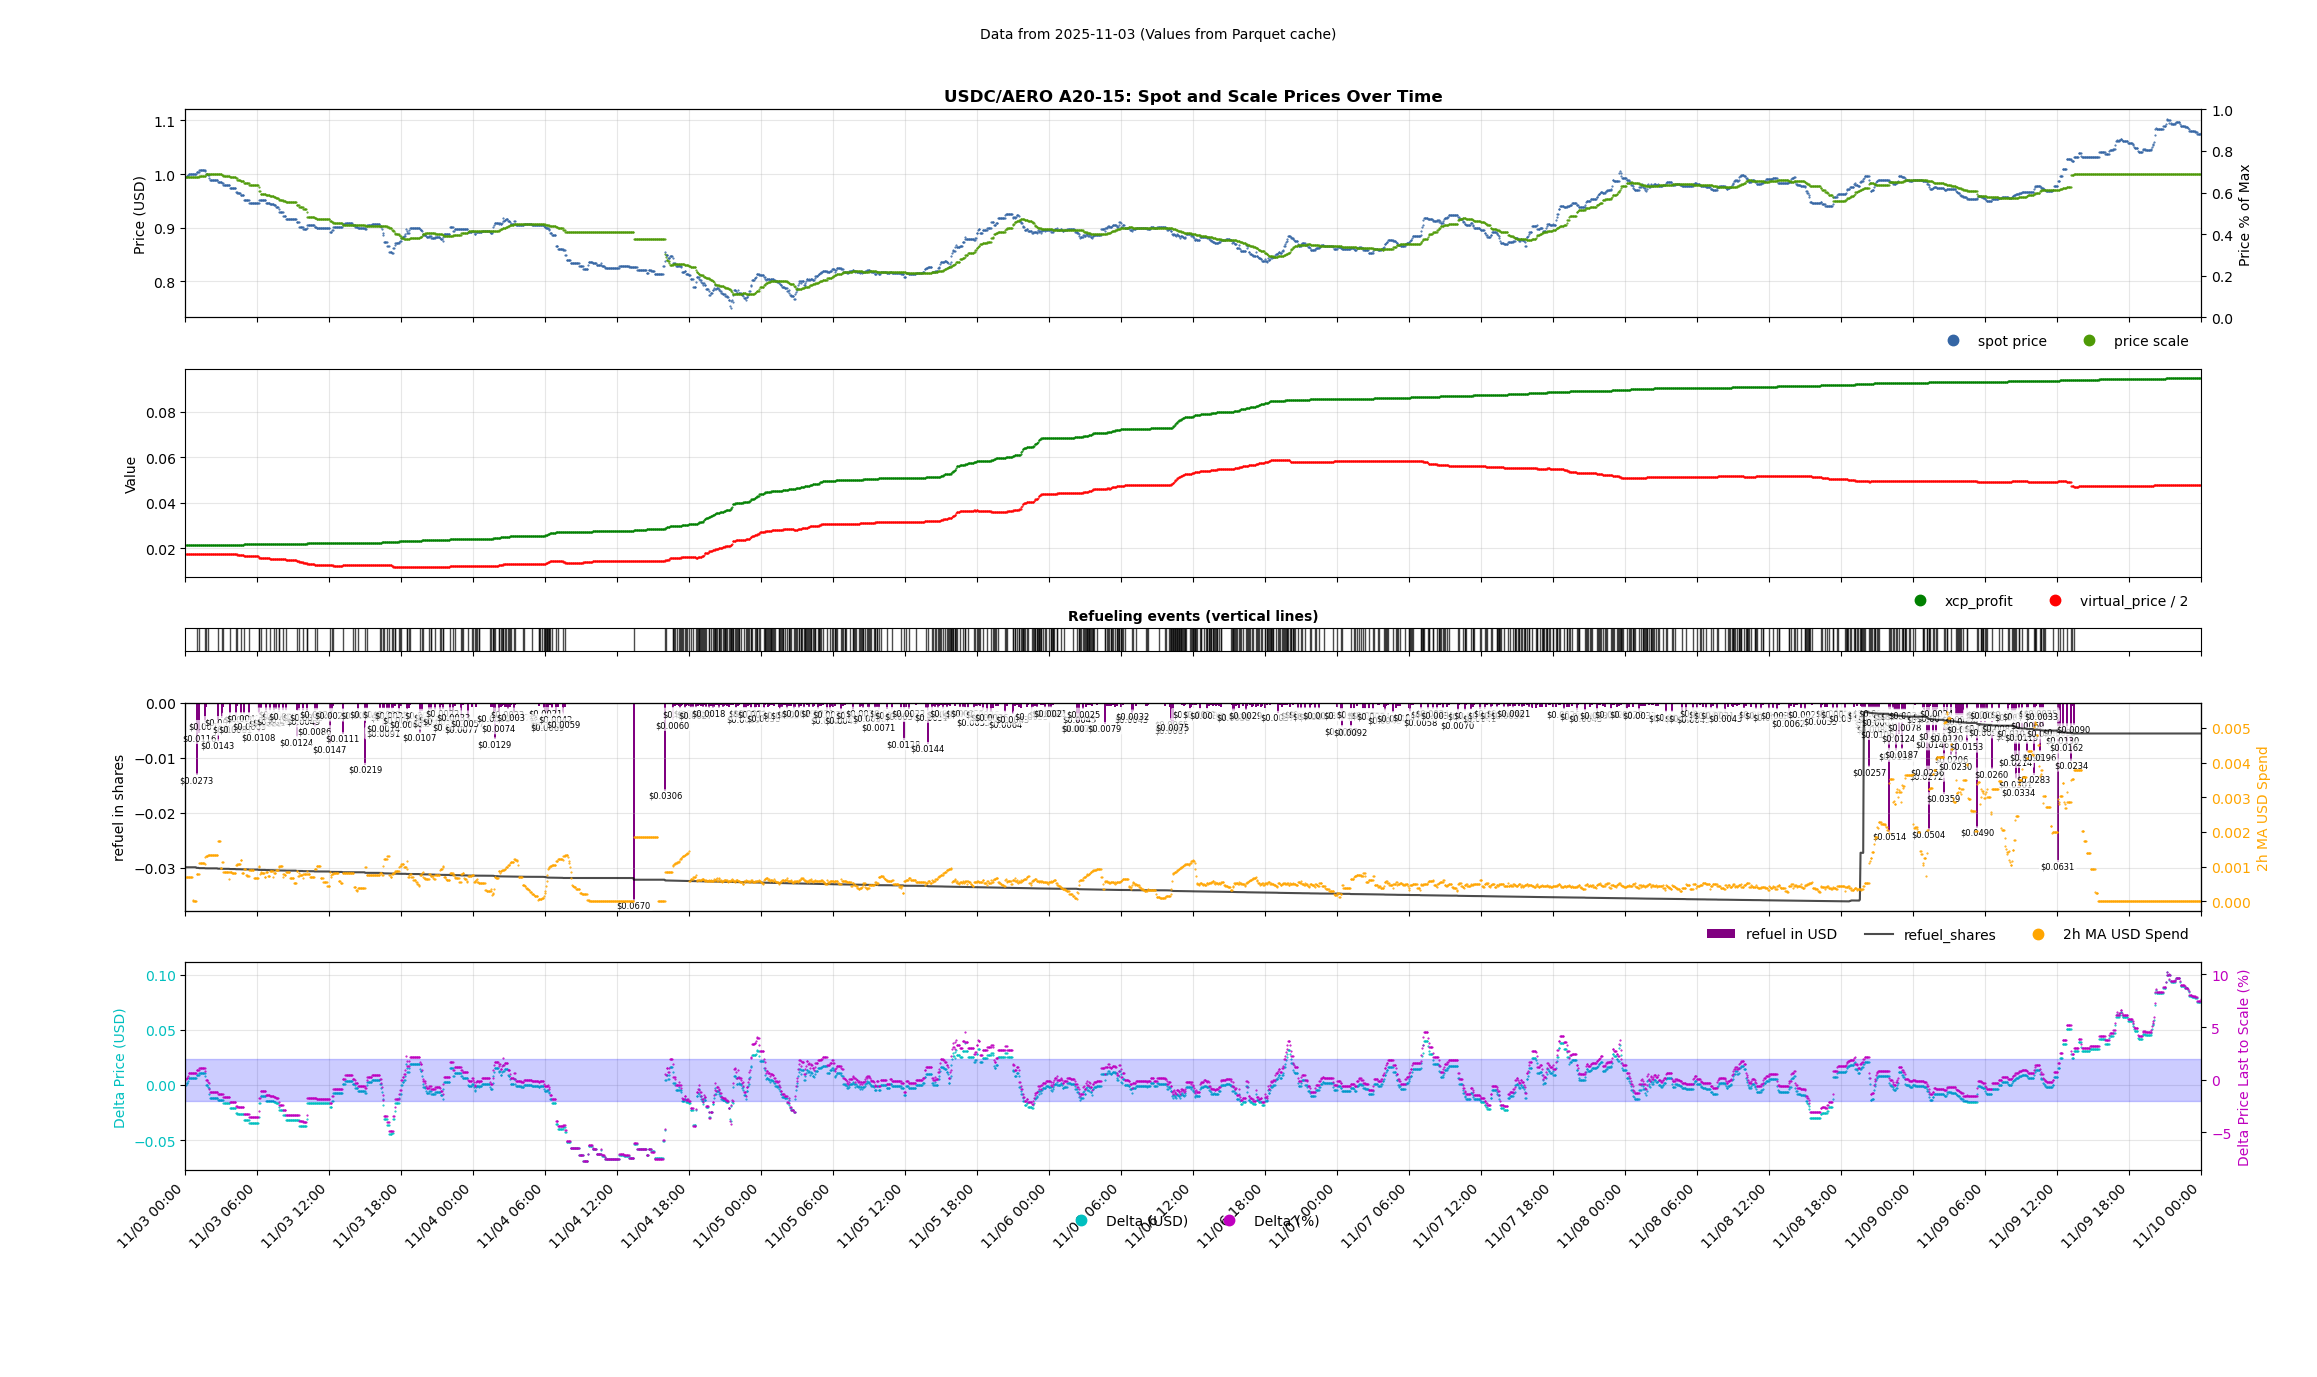Click the orange 2h MA USD Spend marker

point(2038,935)
